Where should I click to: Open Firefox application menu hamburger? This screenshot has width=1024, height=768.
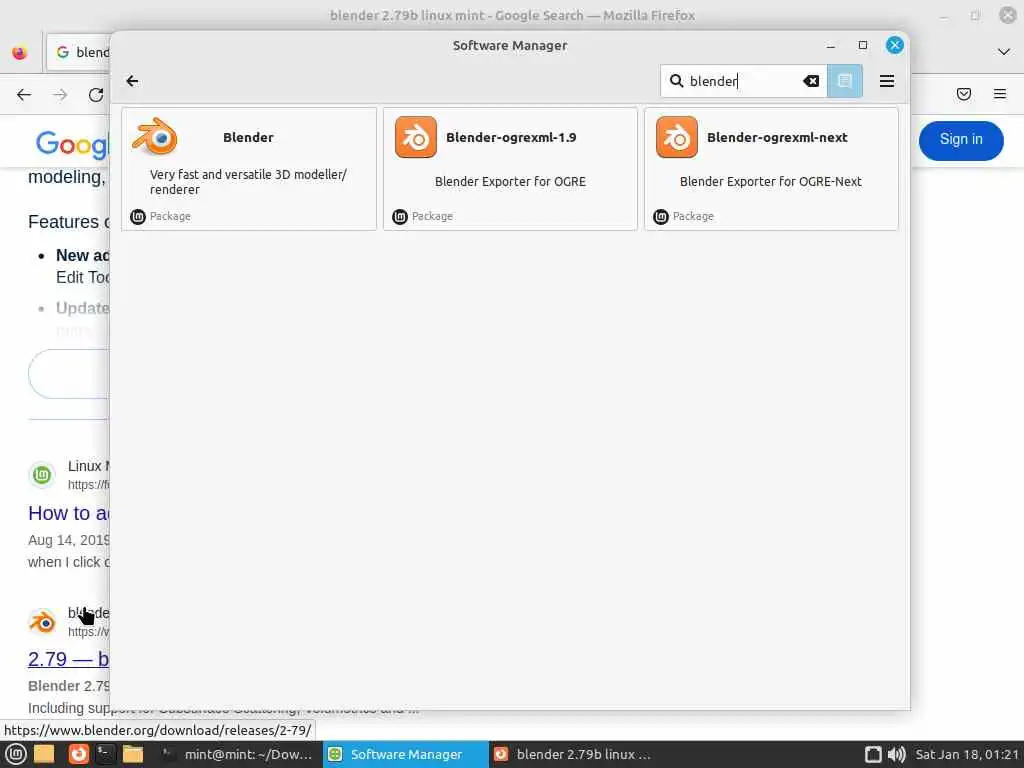(999, 94)
